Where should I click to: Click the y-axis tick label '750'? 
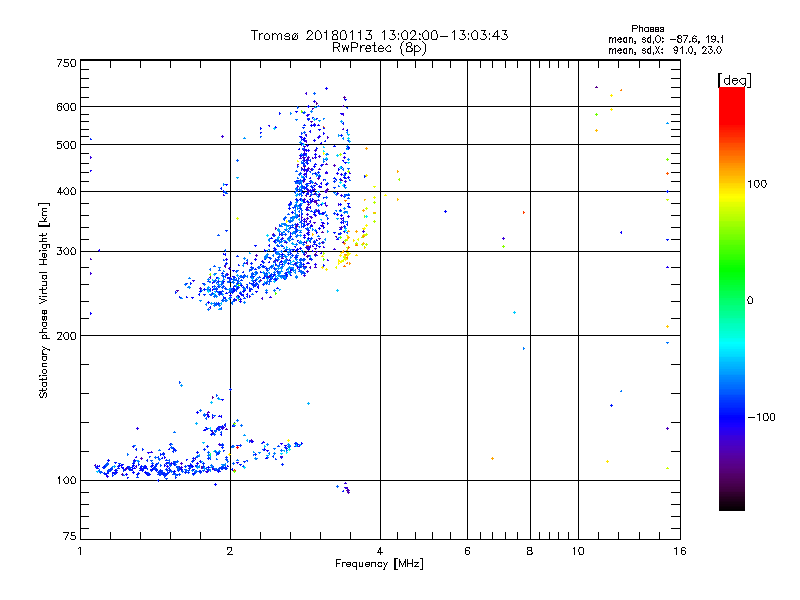tap(67, 63)
